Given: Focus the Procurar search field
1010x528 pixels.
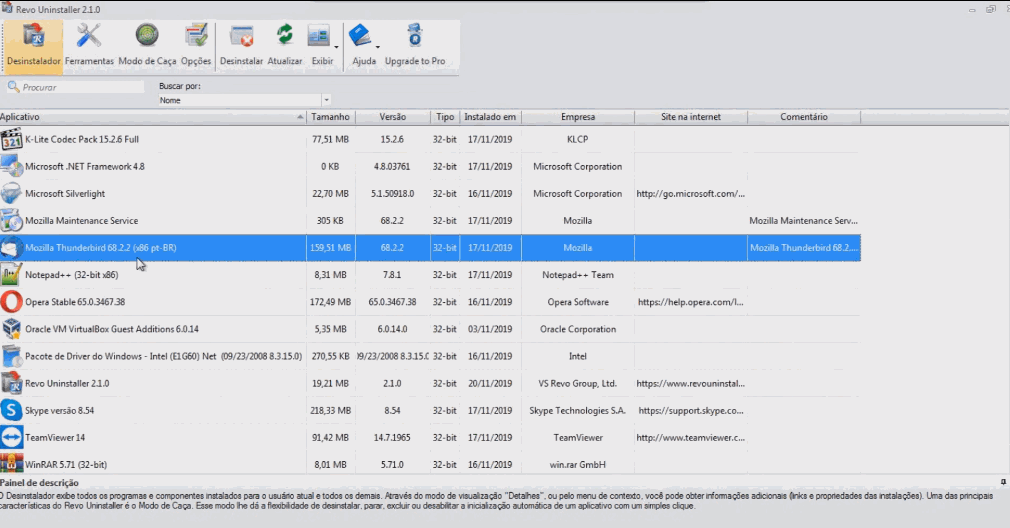Looking at the screenshot, I should click(x=76, y=87).
